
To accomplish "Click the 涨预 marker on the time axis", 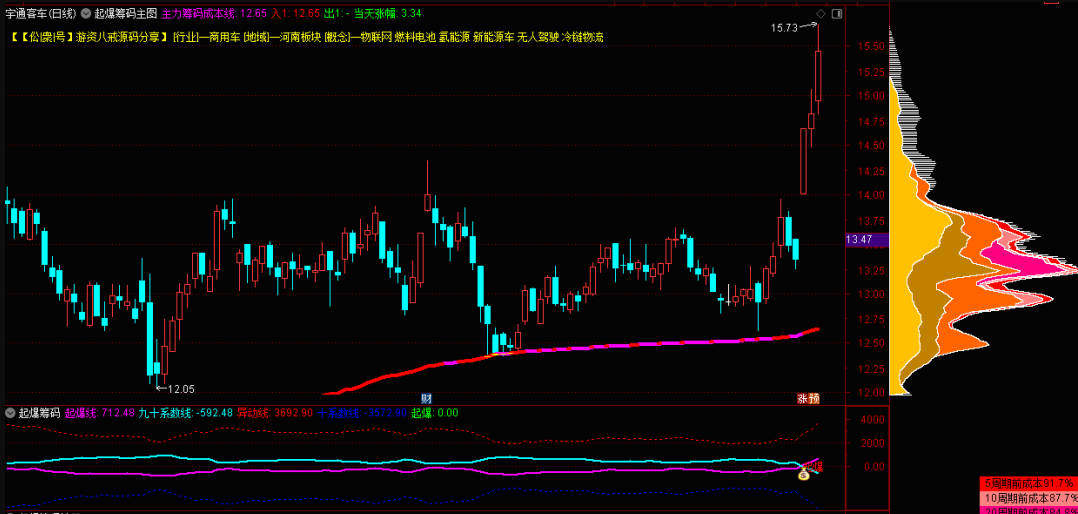I will (808, 398).
